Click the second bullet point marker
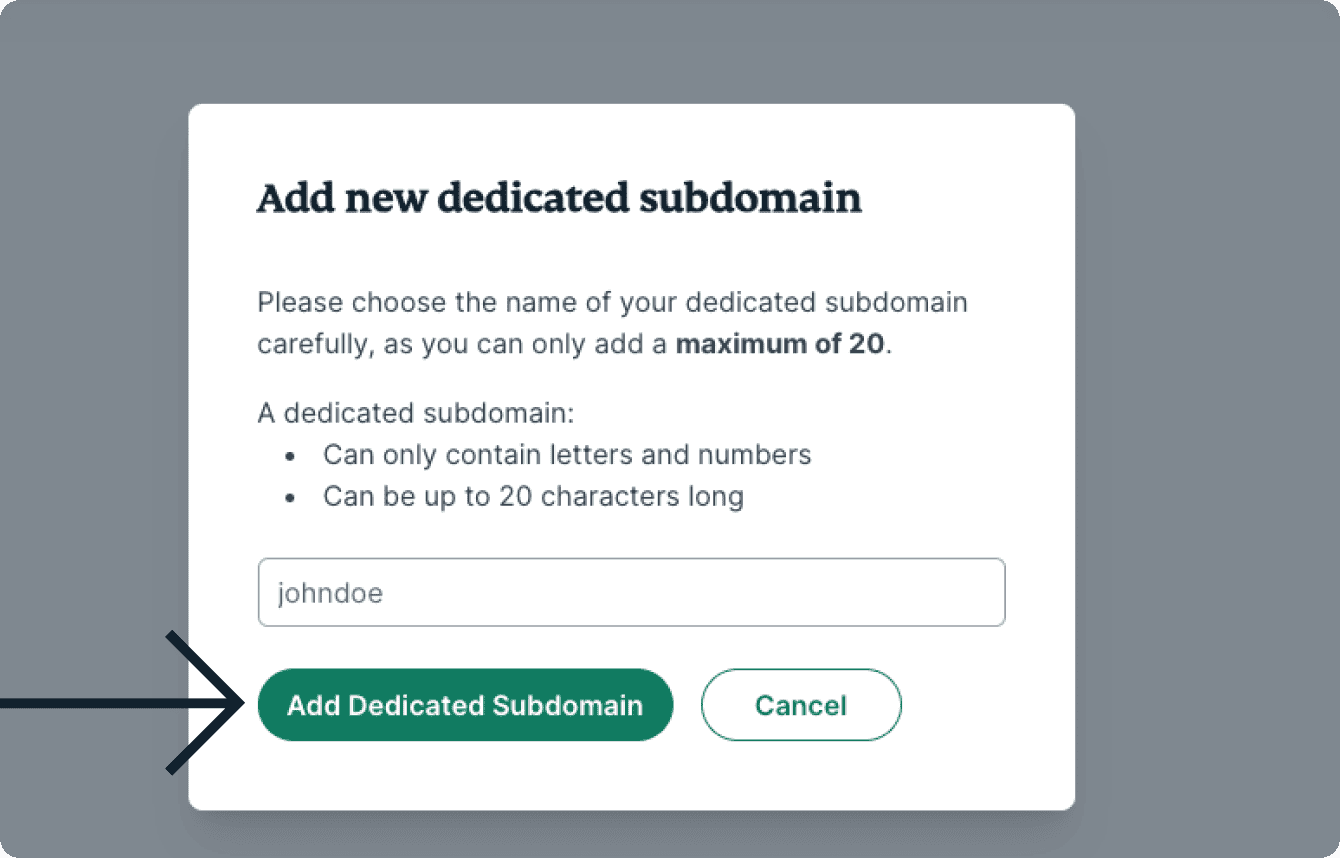Image resolution: width=1340 pixels, height=858 pixels. click(290, 497)
